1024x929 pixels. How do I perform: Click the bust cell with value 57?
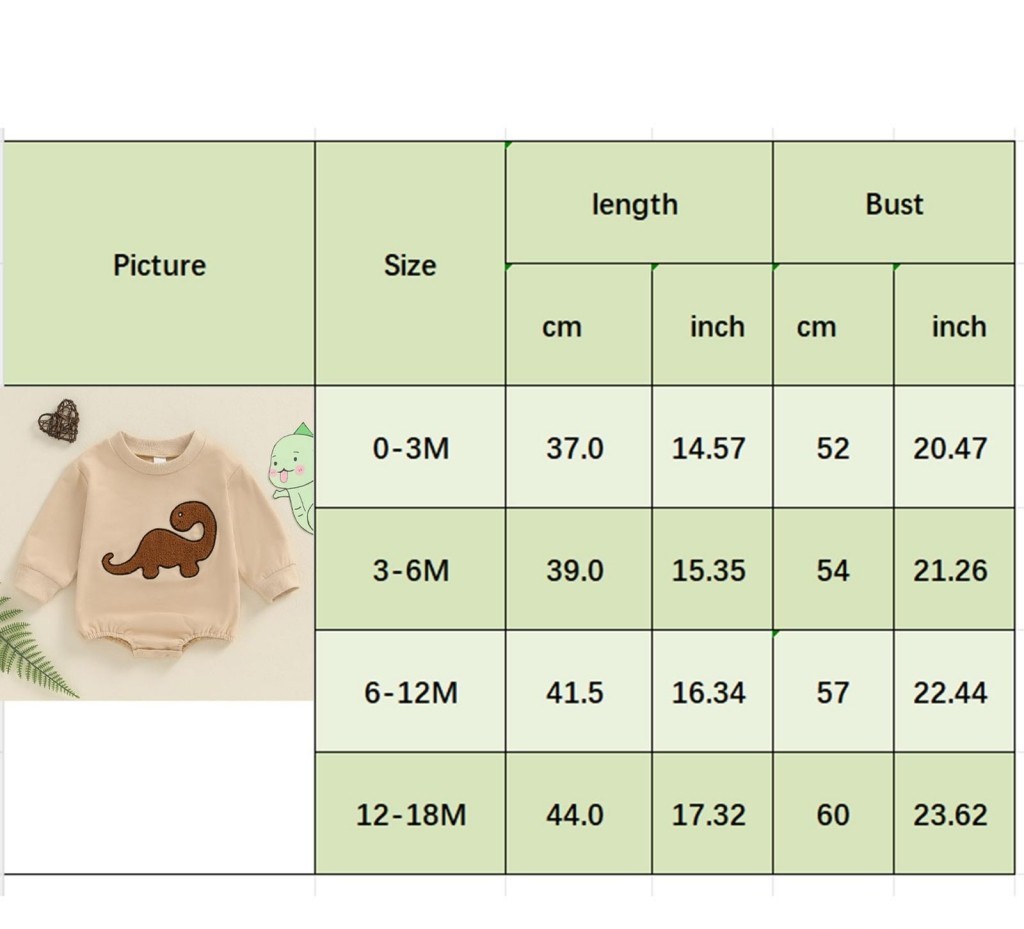tap(833, 693)
